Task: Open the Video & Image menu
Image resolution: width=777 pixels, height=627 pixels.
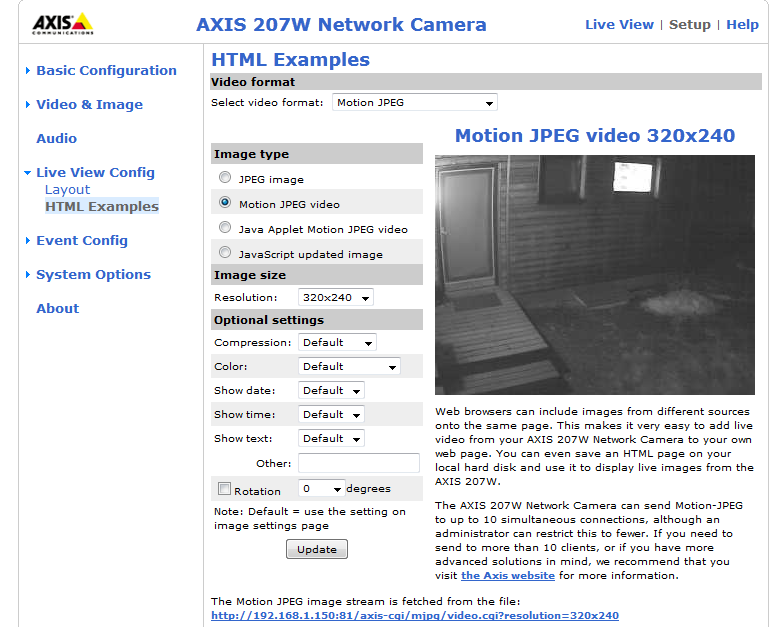Action: [x=89, y=105]
